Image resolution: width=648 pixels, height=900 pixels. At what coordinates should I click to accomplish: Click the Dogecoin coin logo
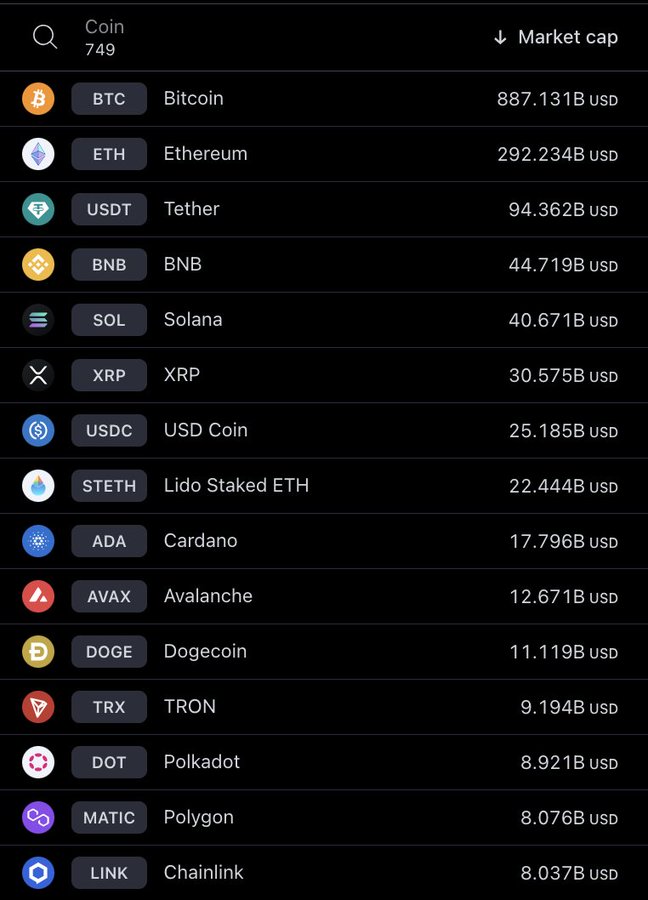pos(38,652)
